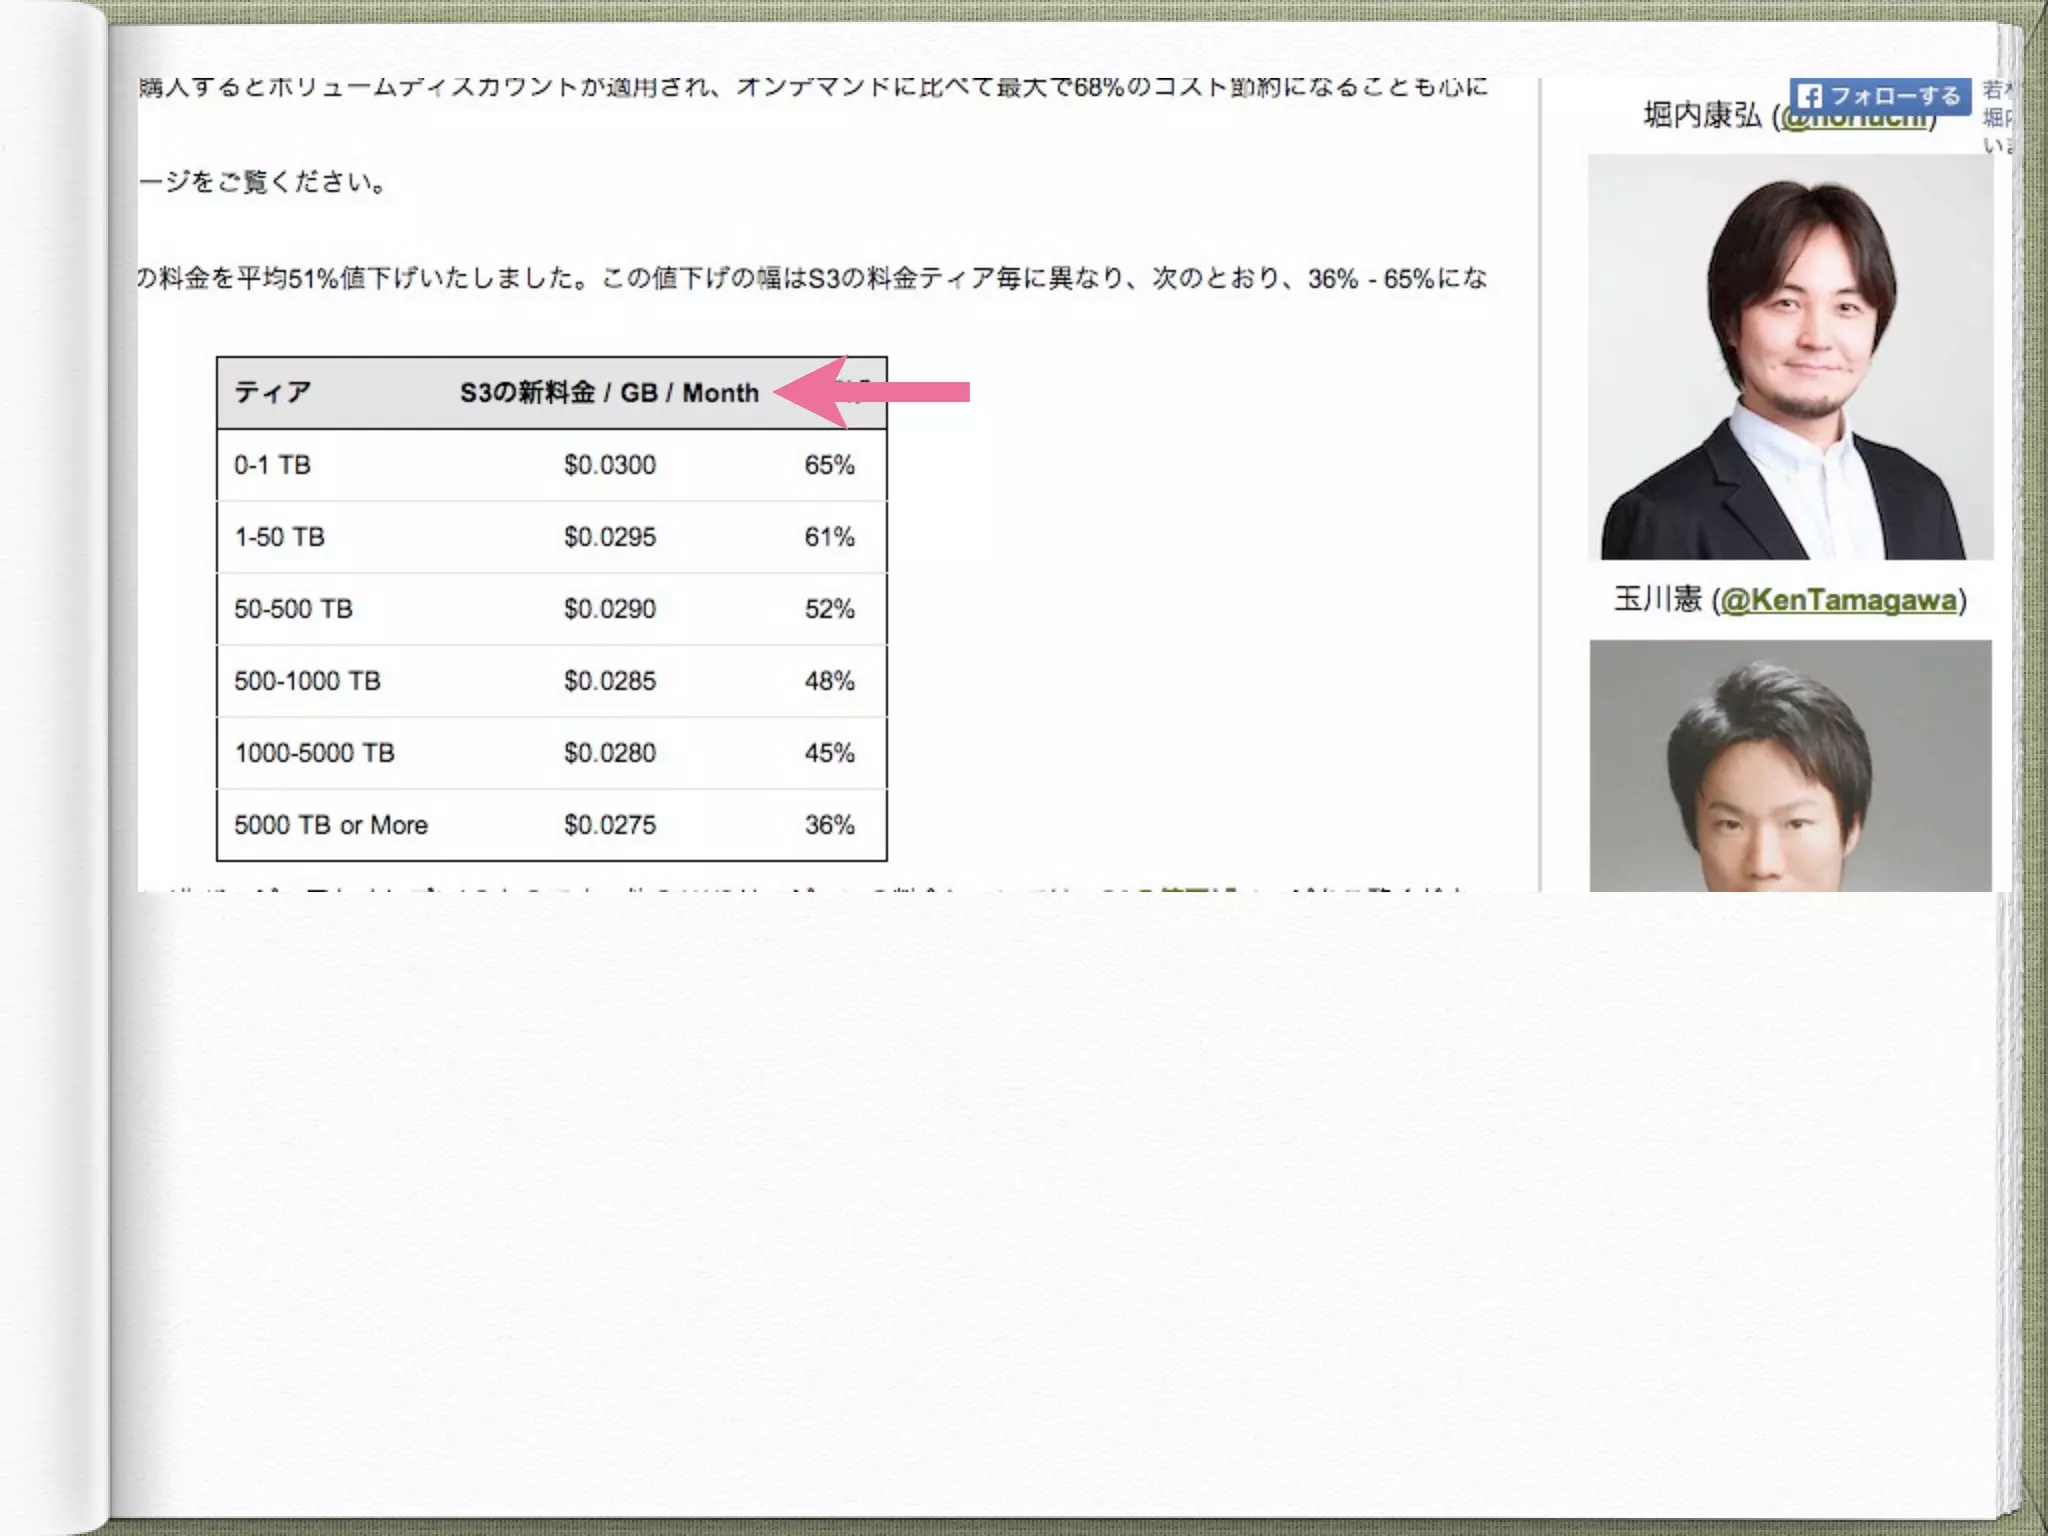Click the 0-1 TB tier cell
This screenshot has width=2048, height=1536.
[272, 465]
